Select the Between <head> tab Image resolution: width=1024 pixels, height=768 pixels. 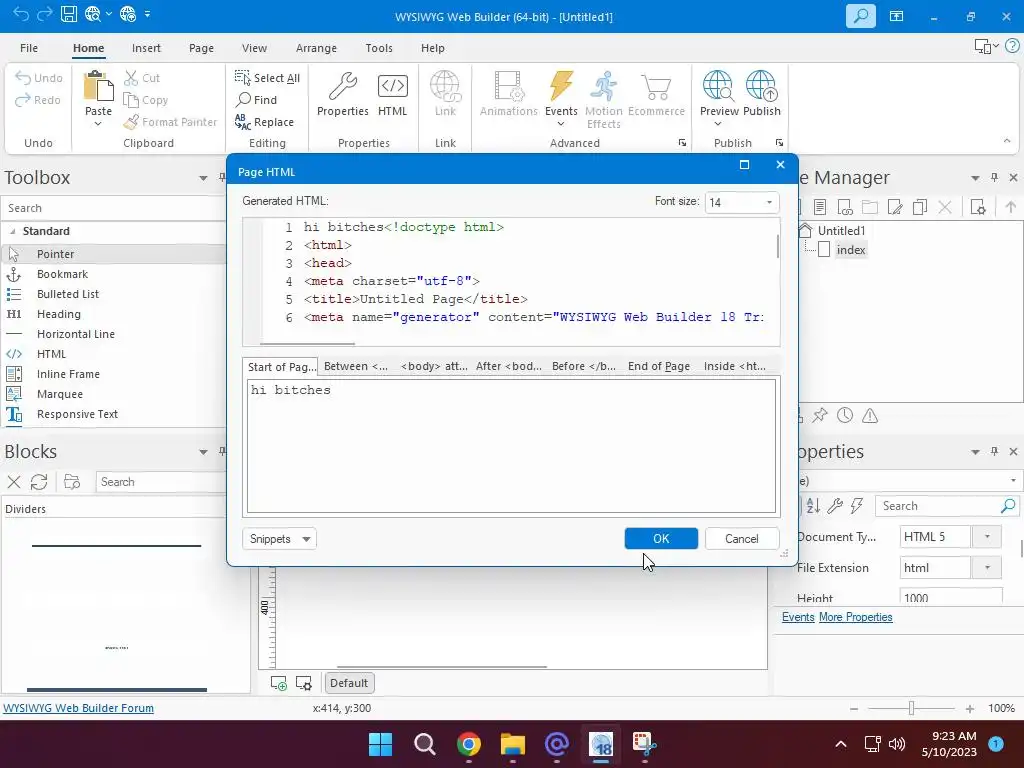(356, 366)
